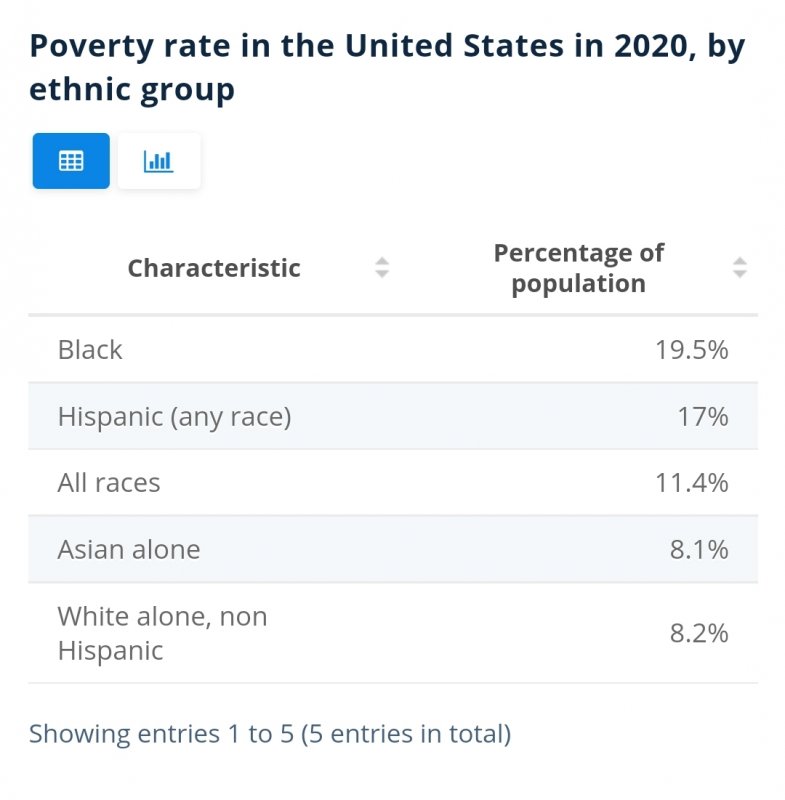785x800 pixels.
Task: Switch to the bar chart view icon
Action: click(x=159, y=161)
